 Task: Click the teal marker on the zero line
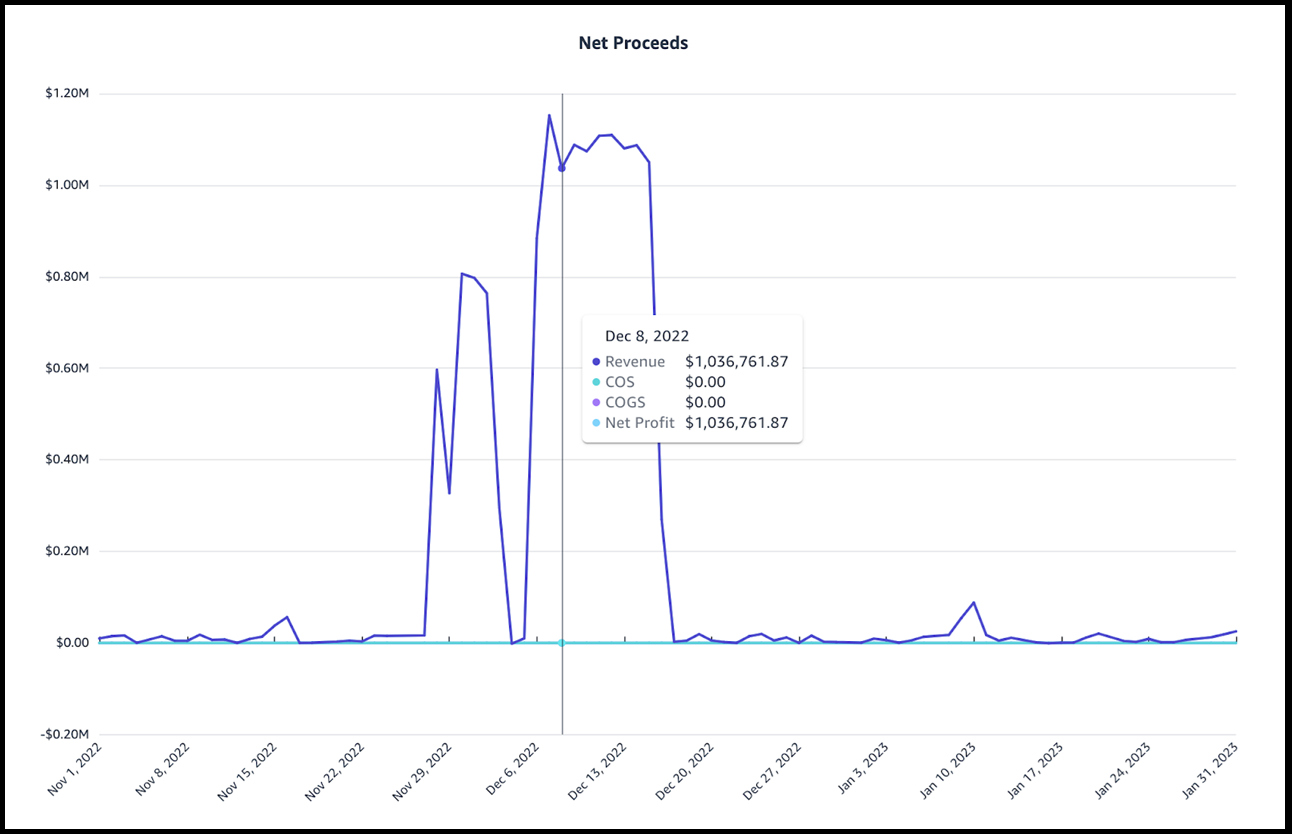coord(562,643)
